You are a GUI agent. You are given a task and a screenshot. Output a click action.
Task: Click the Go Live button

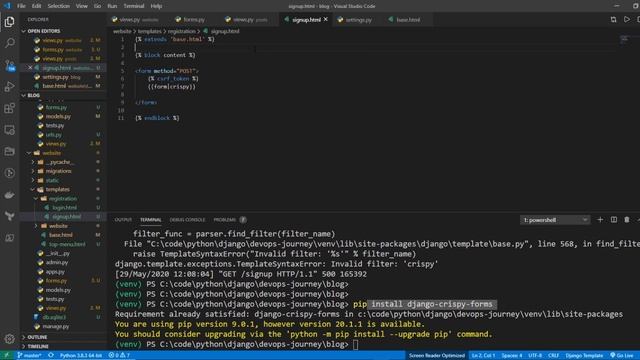coord(622,355)
